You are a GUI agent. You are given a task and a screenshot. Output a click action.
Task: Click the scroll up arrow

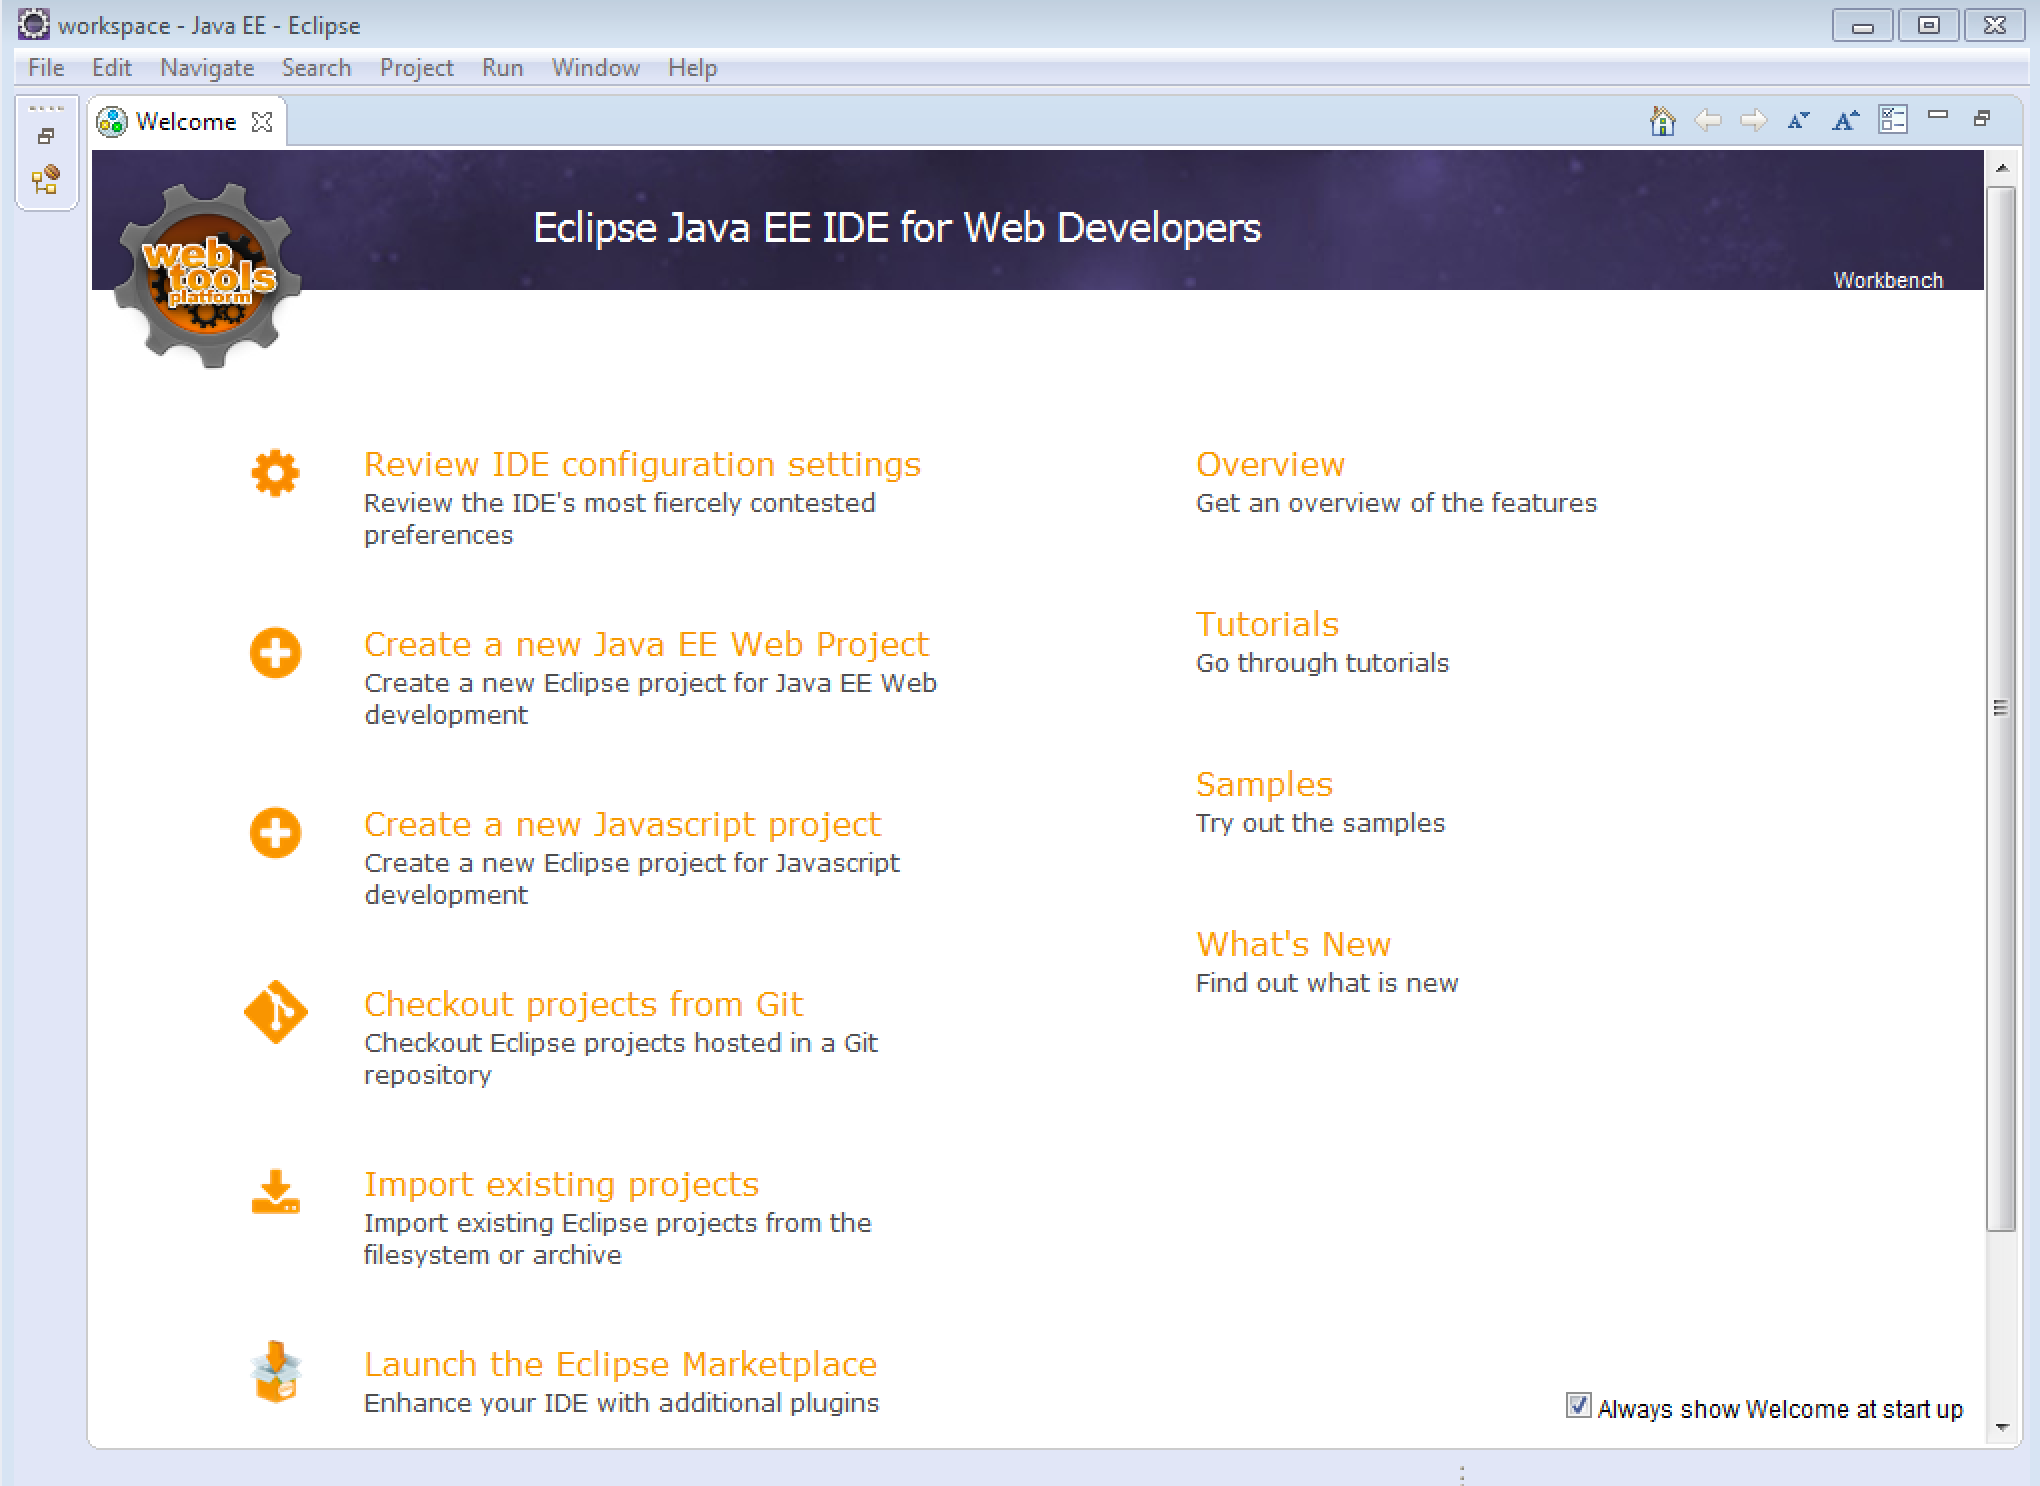pos(2001,168)
